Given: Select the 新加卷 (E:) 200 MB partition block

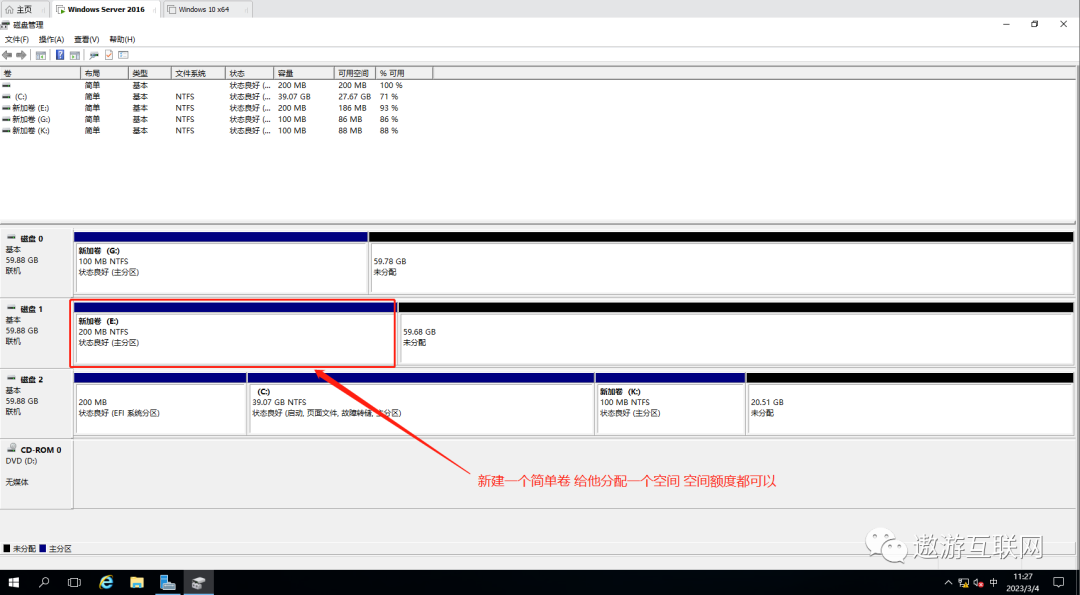Looking at the screenshot, I should point(234,333).
